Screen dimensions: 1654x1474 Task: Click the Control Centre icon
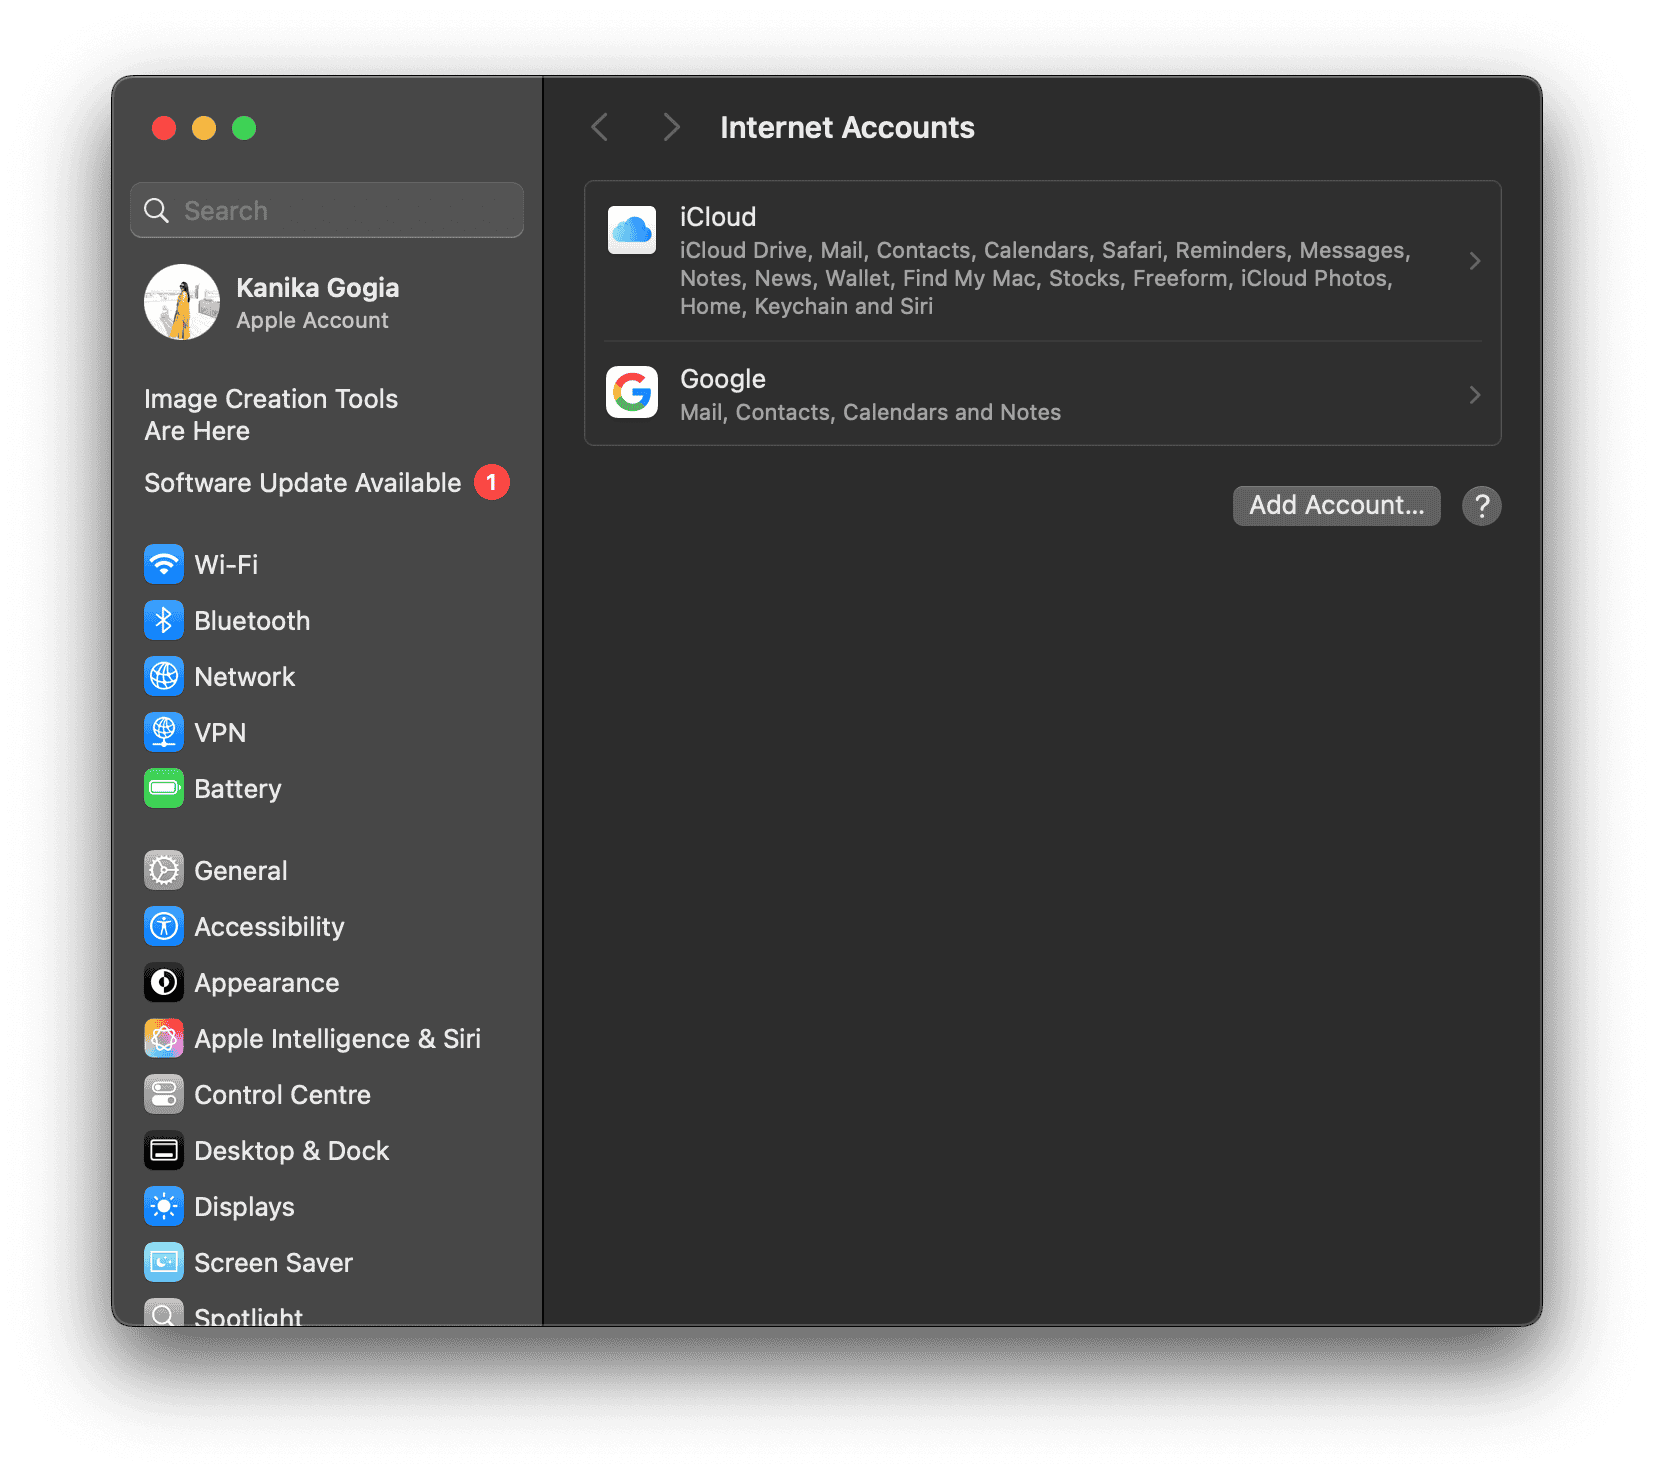[164, 1094]
